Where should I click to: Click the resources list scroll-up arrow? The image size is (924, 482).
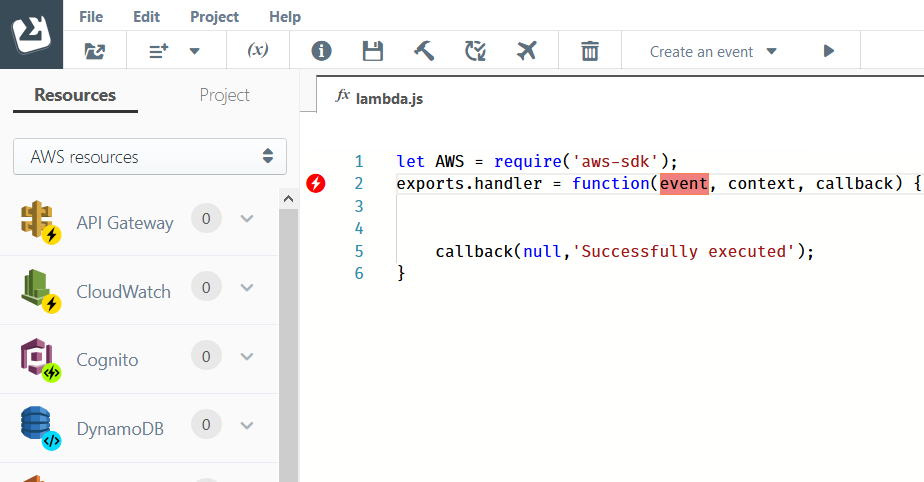coord(288,199)
